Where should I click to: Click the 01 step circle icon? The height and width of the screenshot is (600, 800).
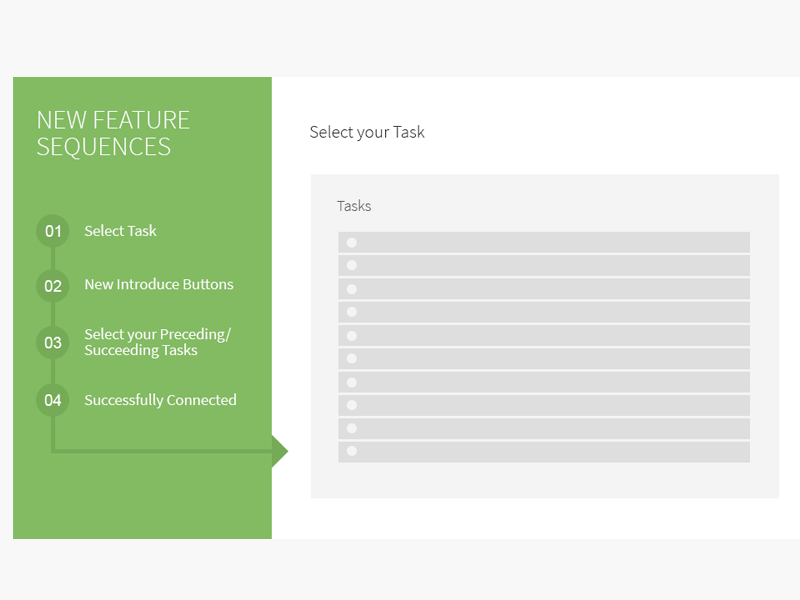click(52, 231)
